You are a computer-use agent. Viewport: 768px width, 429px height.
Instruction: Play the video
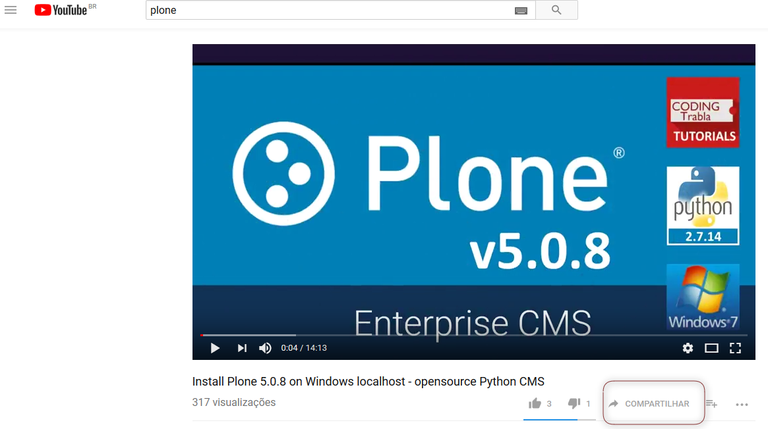(215, 348)
